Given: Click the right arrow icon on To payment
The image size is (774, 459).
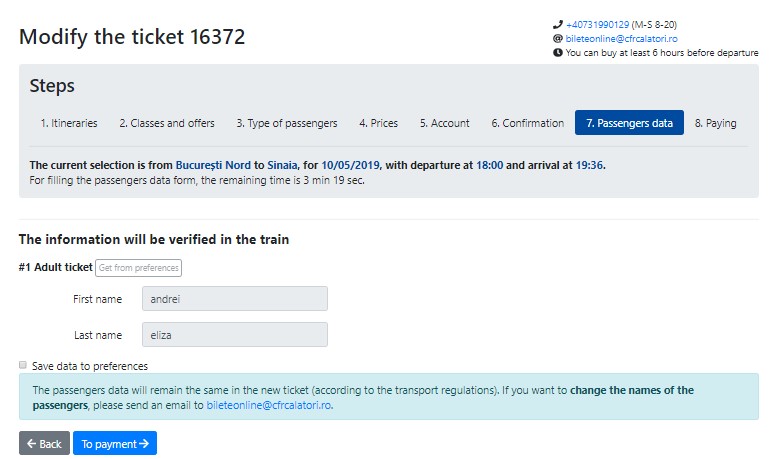Looking at the screenshot, I should [x=144, y=444].
